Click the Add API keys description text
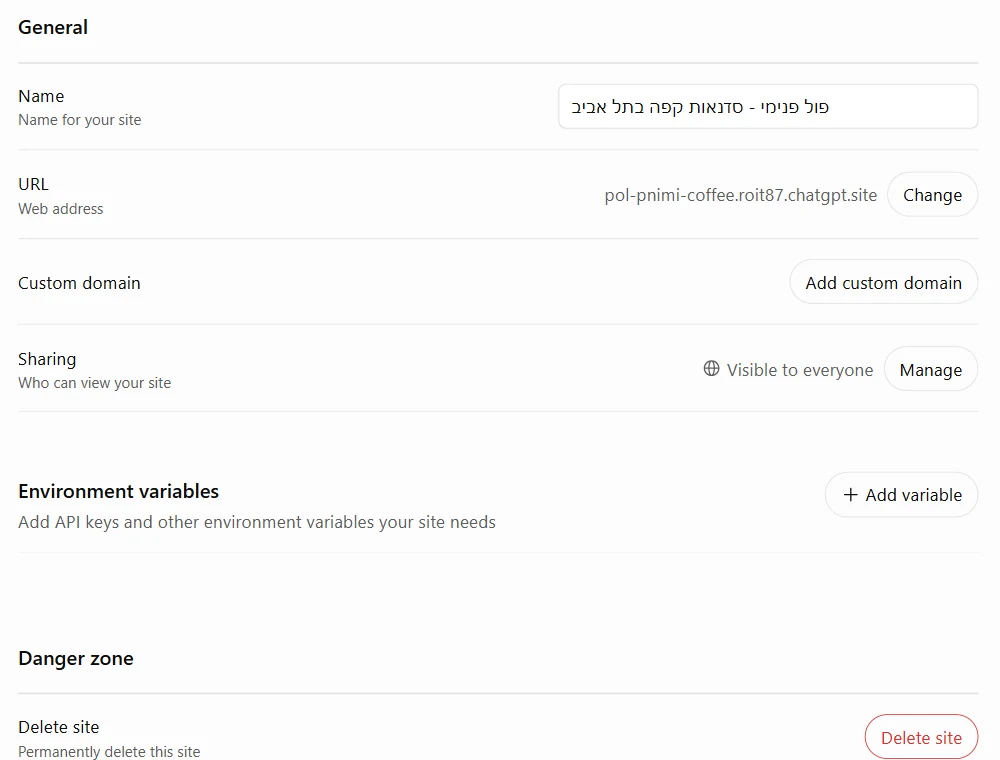 (x=257, y=522)
